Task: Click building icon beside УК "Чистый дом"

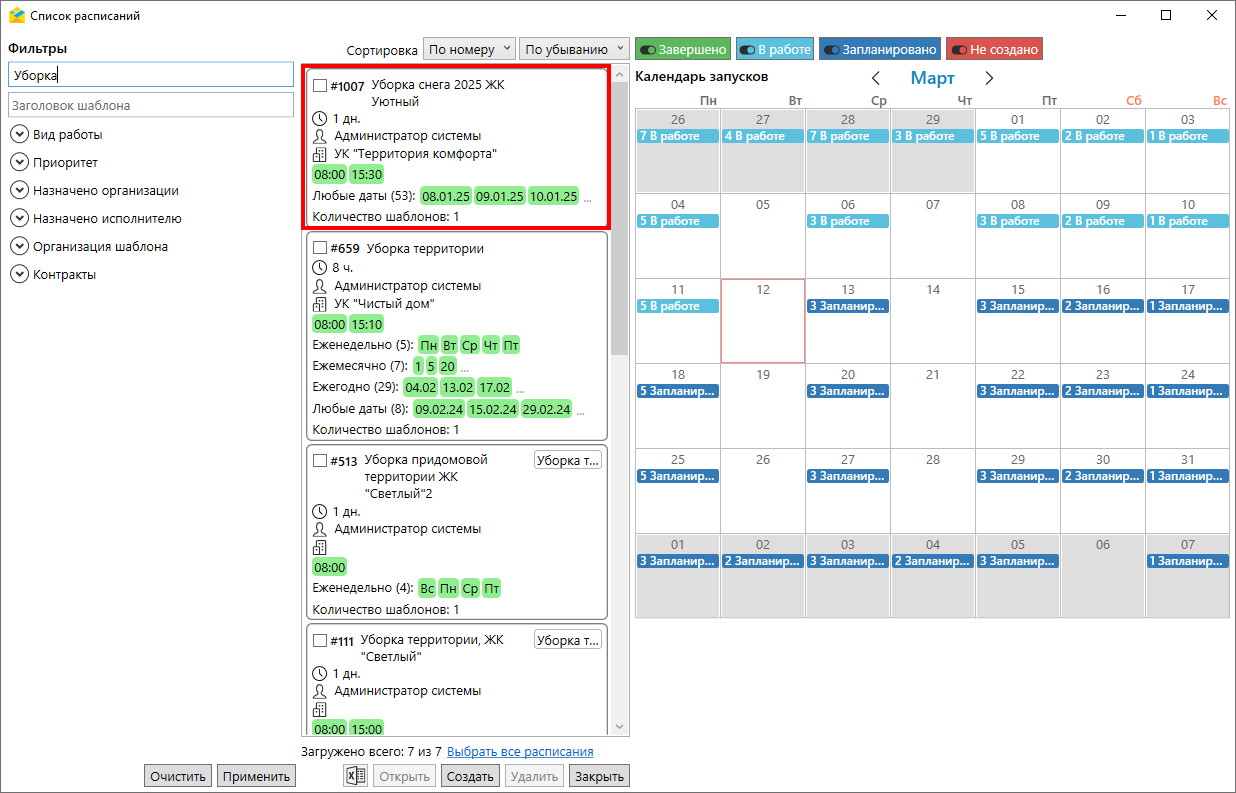Action: coord(320,304)
